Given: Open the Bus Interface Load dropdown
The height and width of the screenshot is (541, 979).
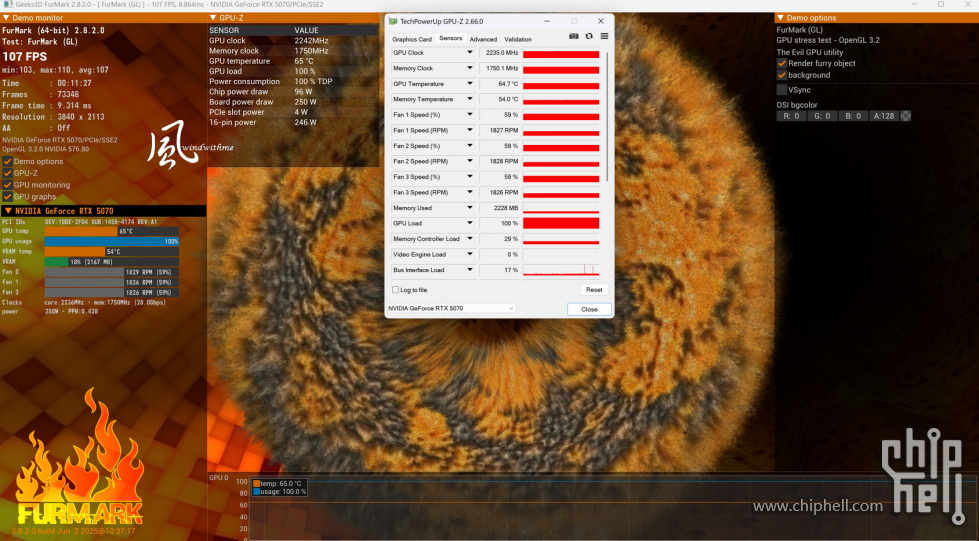Looking at the screenshot, I should coord(470,270).
